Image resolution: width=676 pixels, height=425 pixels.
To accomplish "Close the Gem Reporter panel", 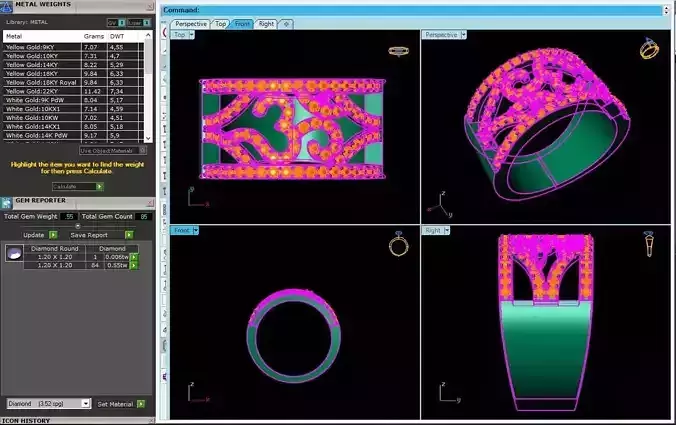I will [150, 203].
